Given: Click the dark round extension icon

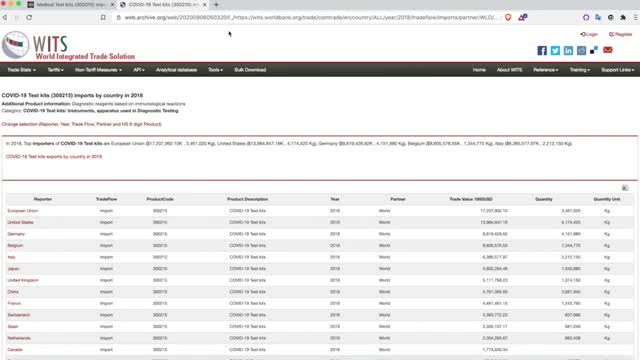Looking at the screenshot, I should [x=611, y=17].
